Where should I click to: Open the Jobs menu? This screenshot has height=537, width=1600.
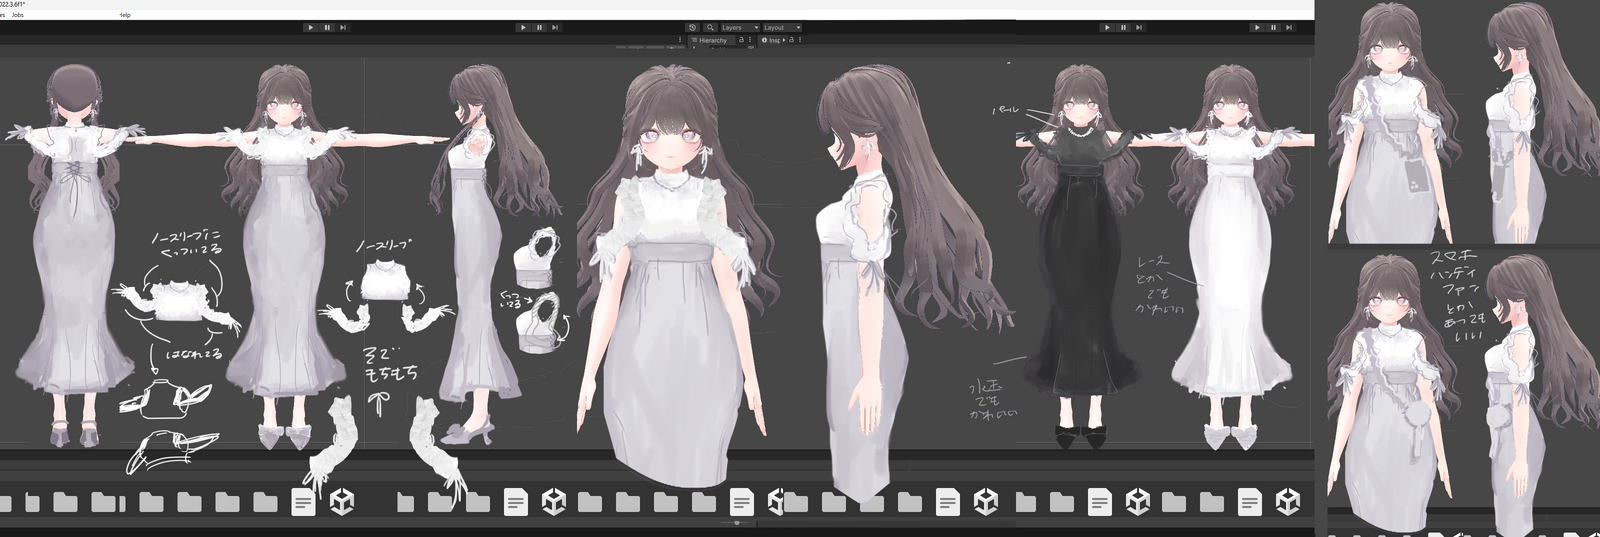tap(18, 15)
